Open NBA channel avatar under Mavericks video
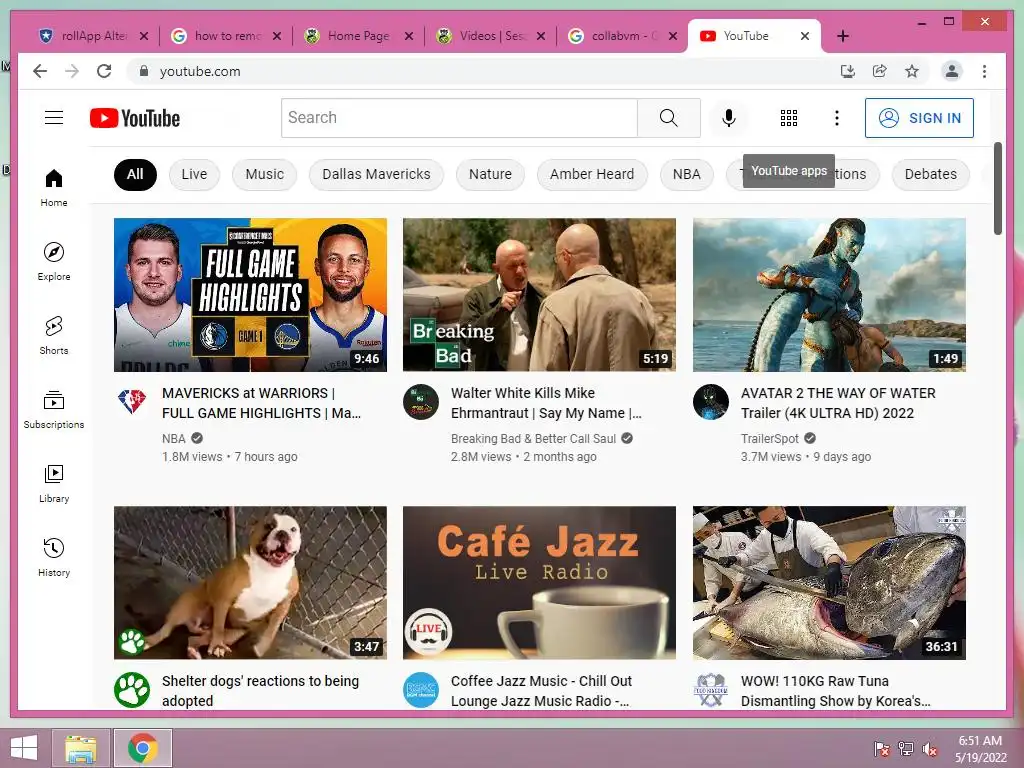The image size is (1024, 768). tap(132, 402)
